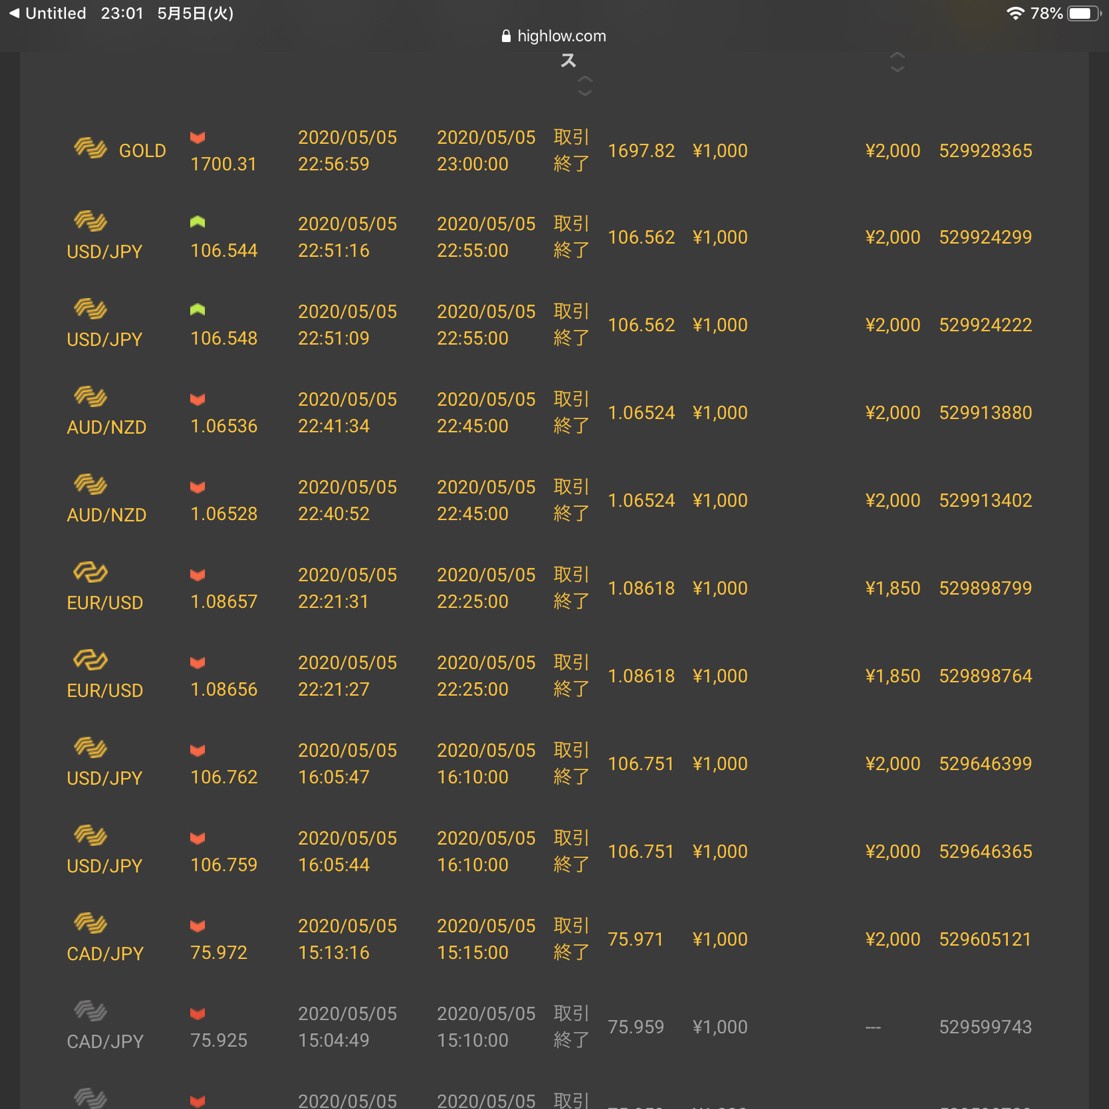Select trade ID 529924299
The image size is (1109, 1109).
tap(985, 237)
